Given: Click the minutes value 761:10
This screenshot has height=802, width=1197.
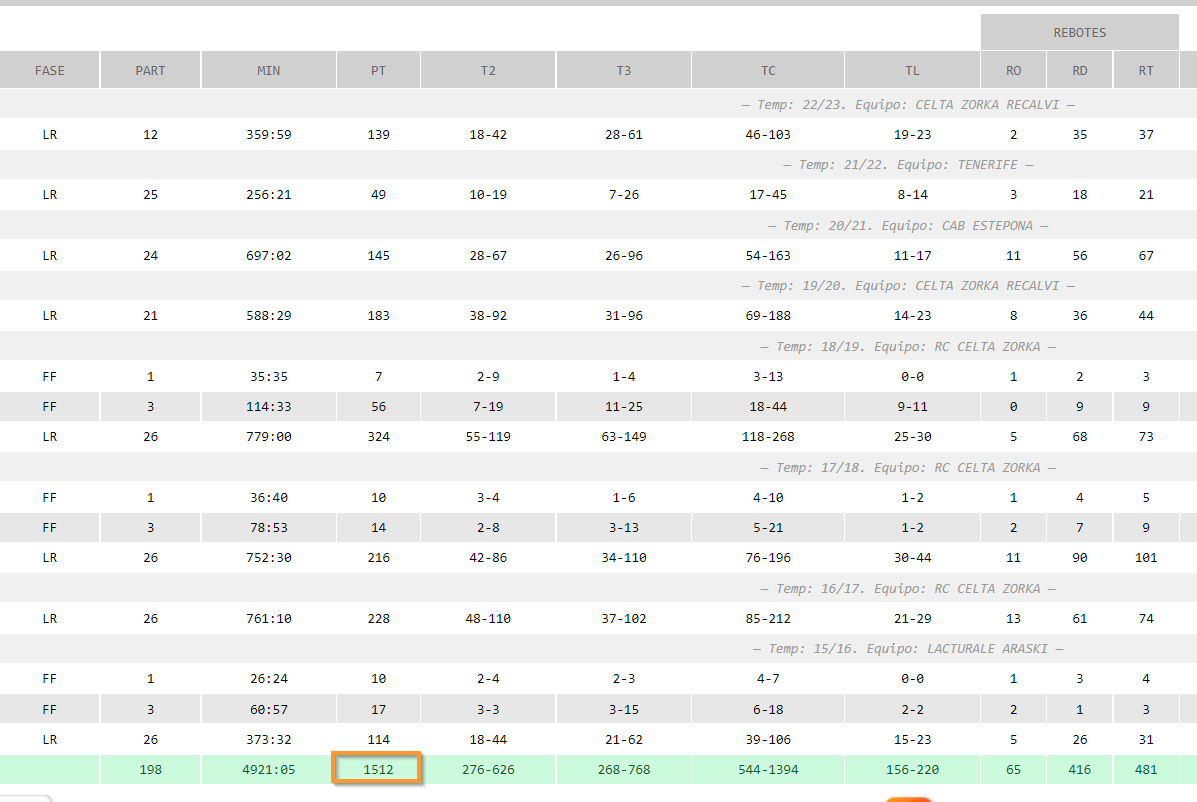Looking at the screenshot, I should pos(269,619).
